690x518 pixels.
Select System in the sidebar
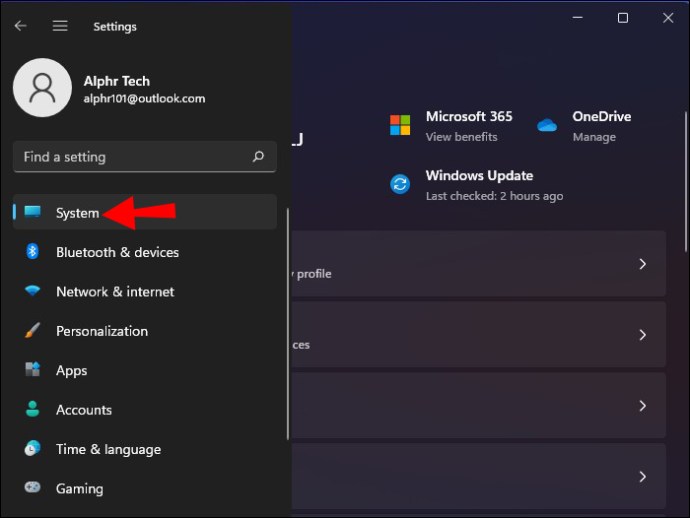pyautogui.click(x=77, y=213)
